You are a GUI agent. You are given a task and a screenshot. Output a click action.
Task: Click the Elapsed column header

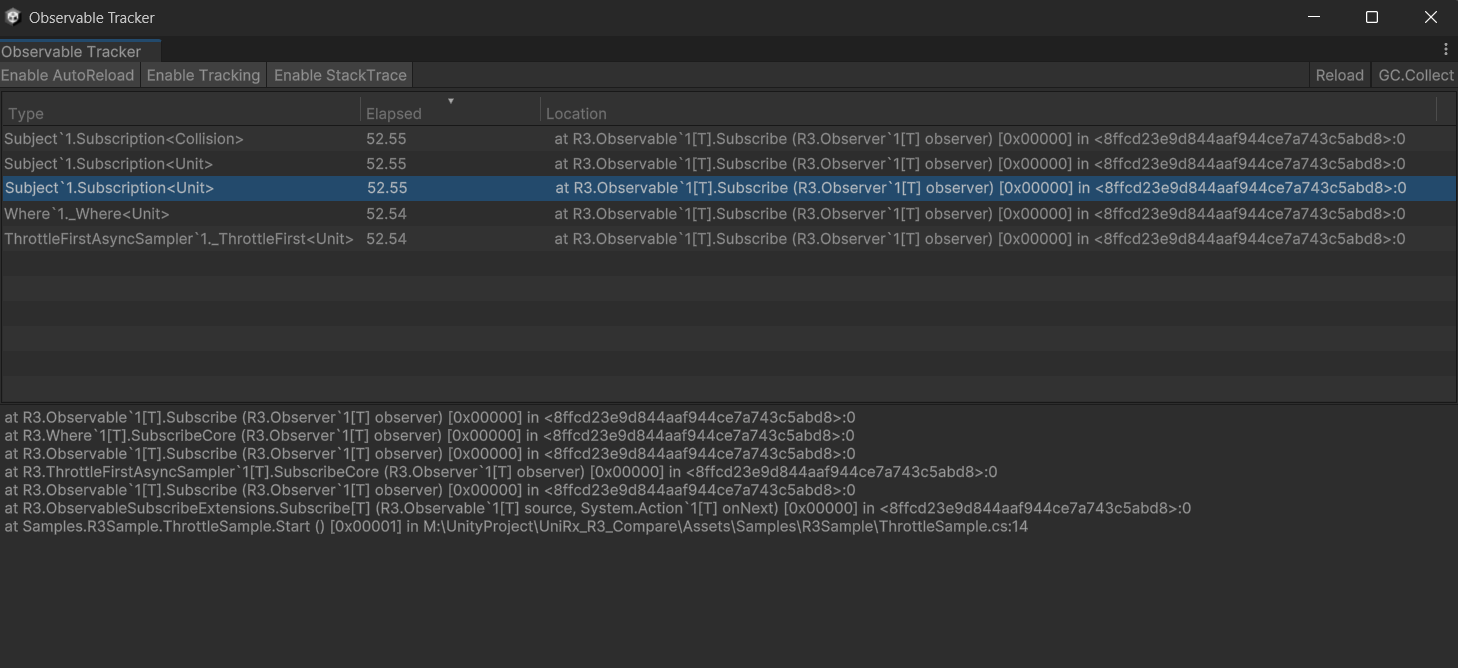click(x=394, y=113)
